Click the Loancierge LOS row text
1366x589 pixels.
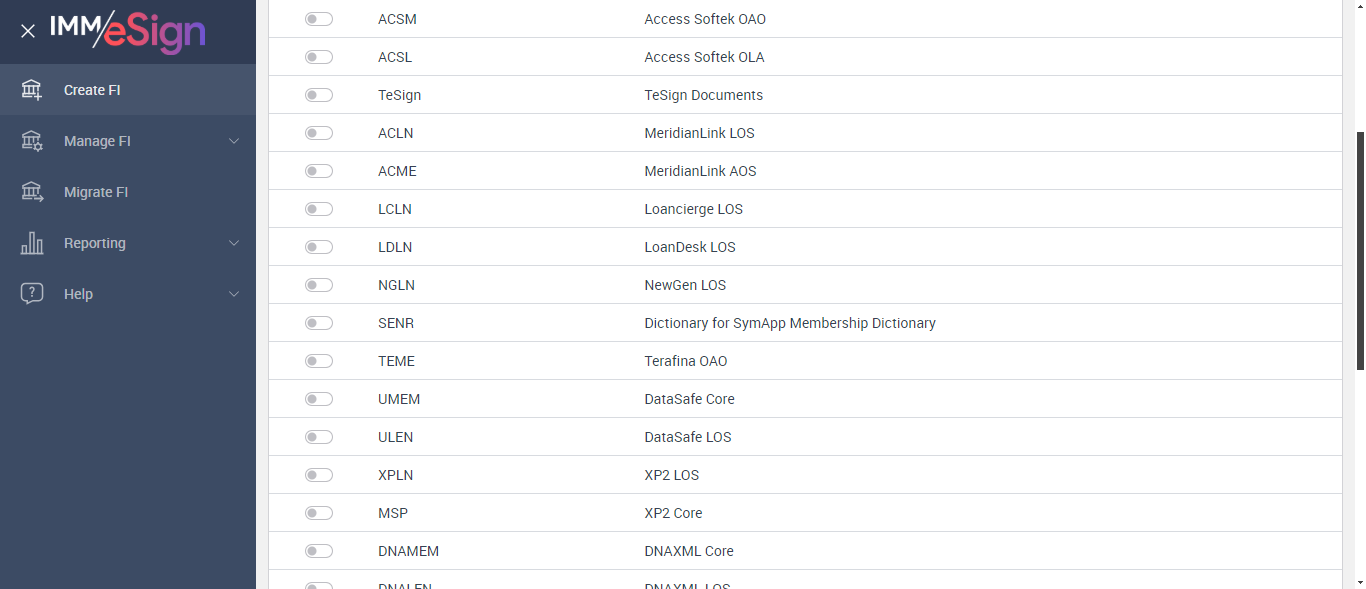click(693, 209)
